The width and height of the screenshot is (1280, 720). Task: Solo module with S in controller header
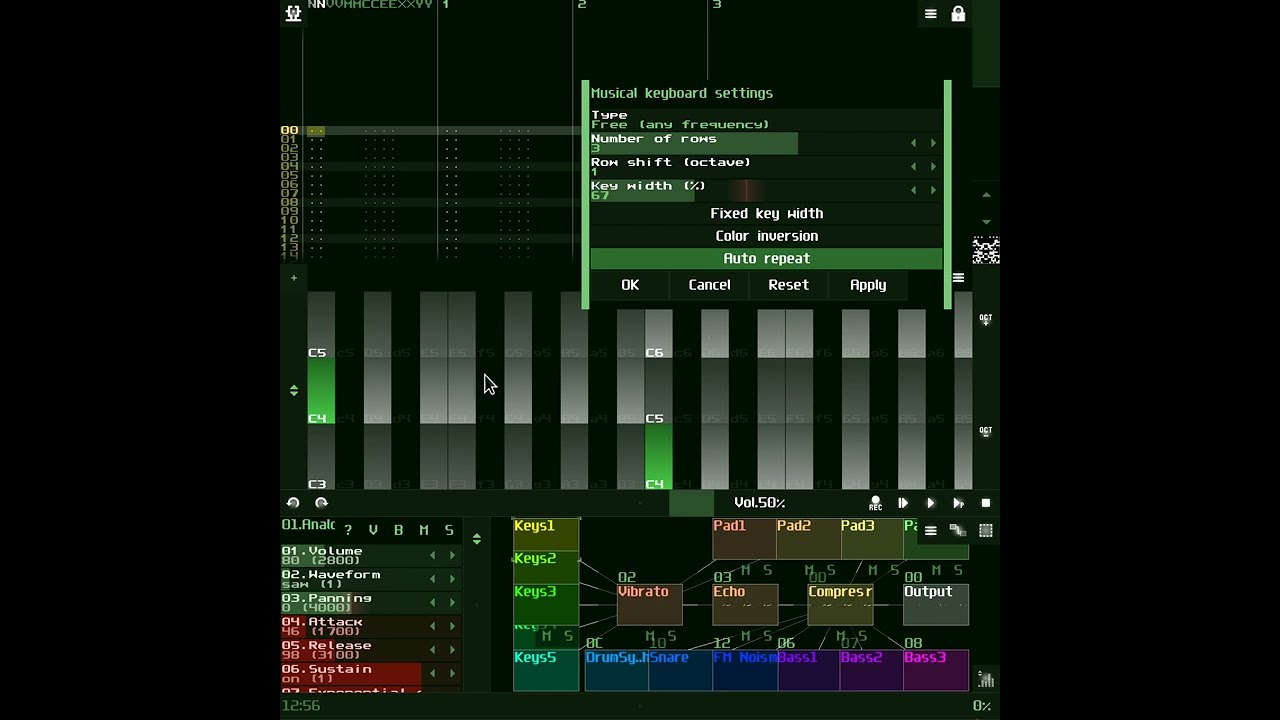(449, 530)
